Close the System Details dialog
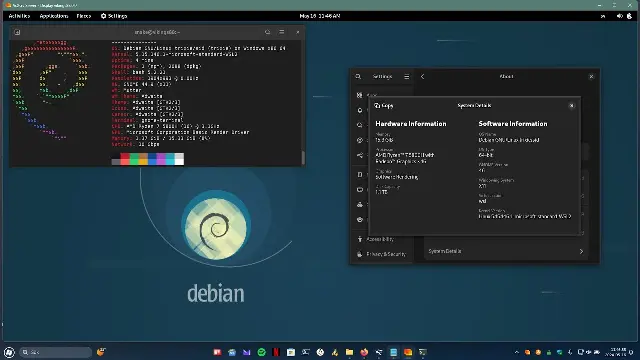This screenshot has width=640, height=360. point(571,106)
